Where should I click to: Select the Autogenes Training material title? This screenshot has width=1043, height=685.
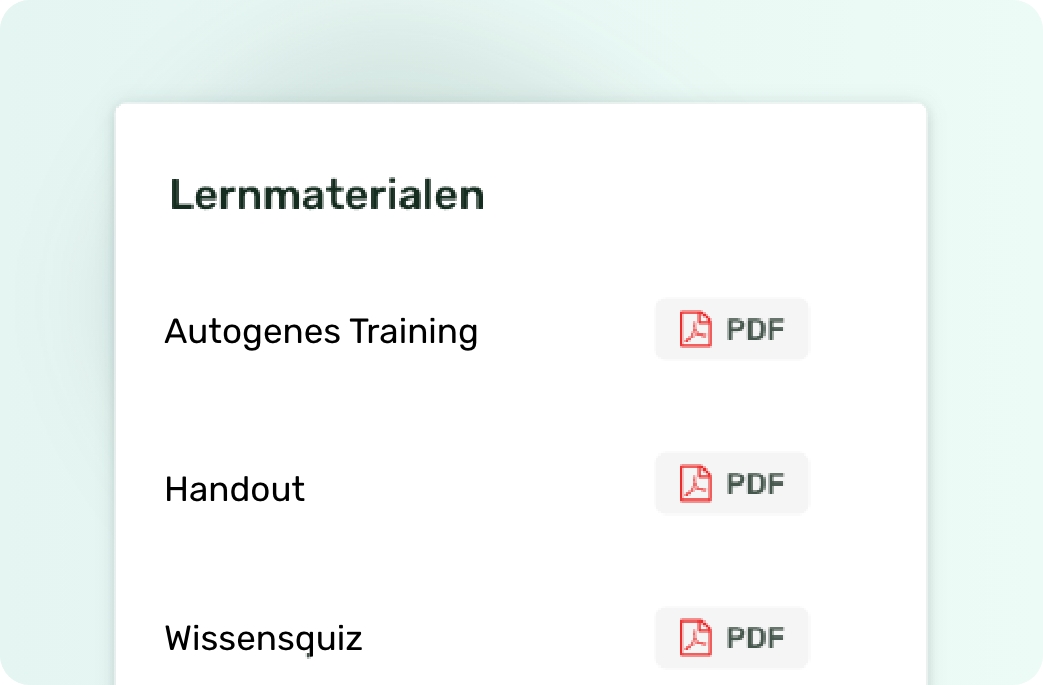320,331
